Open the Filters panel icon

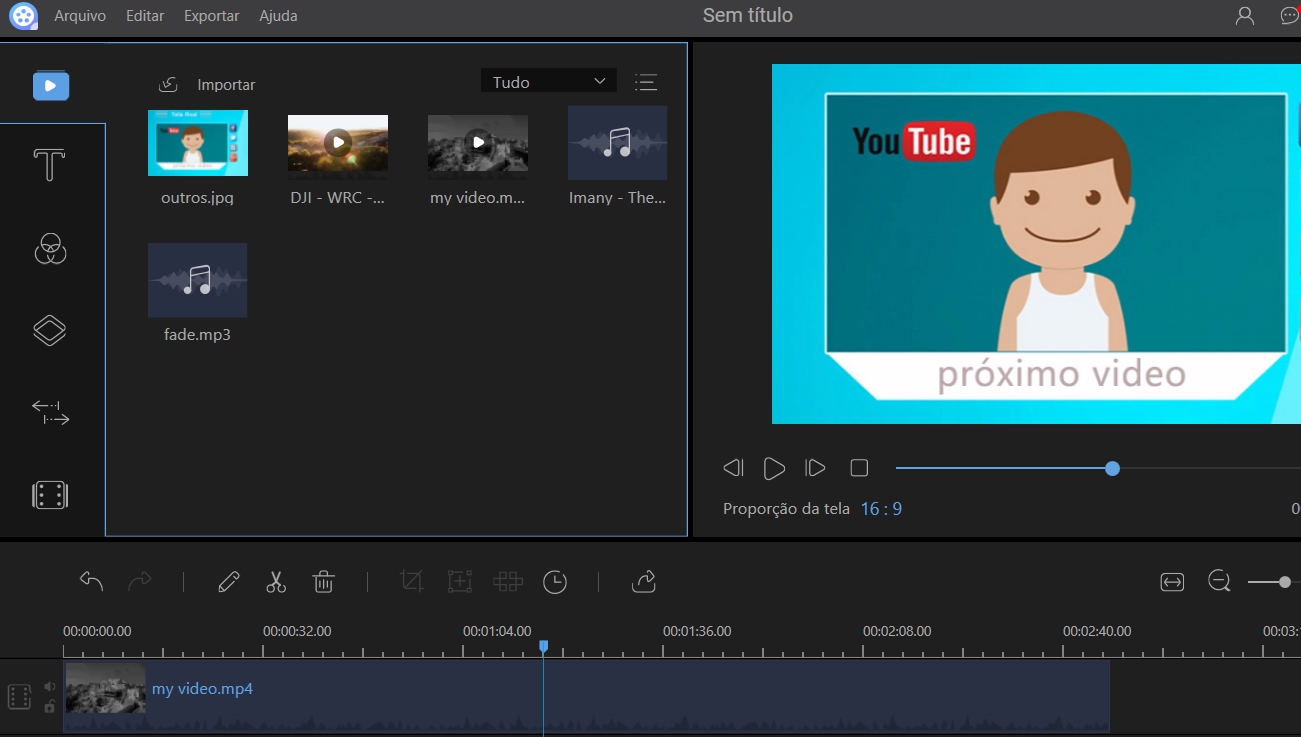[50, 248]
